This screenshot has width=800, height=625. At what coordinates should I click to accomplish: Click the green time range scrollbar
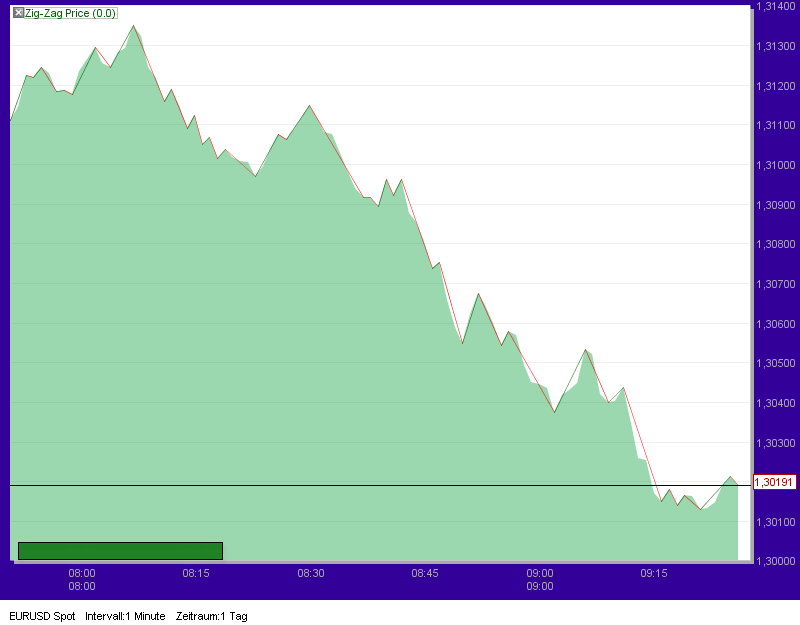point(120,551)
